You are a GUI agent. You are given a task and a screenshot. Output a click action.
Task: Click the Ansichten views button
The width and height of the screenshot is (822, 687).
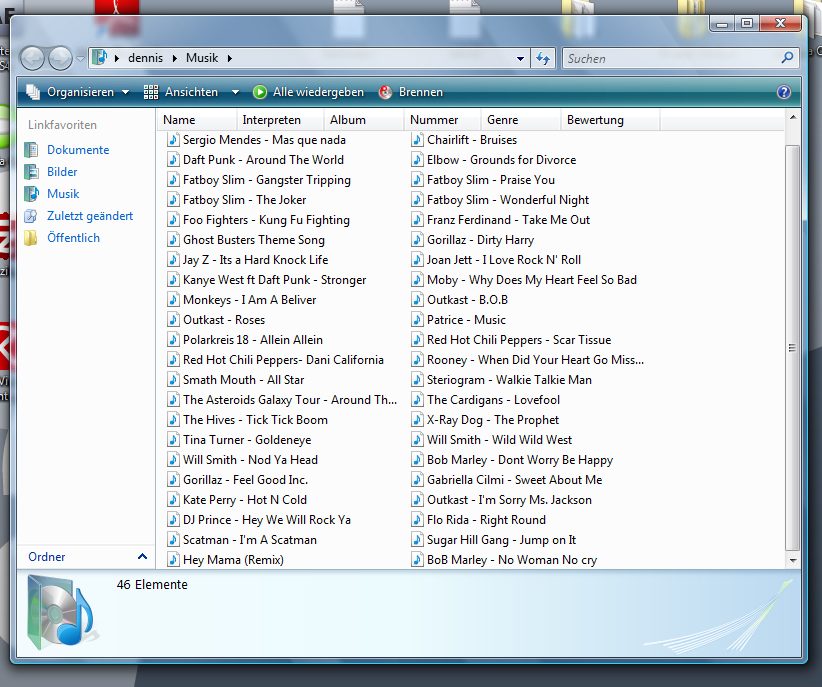click(181, 92)
